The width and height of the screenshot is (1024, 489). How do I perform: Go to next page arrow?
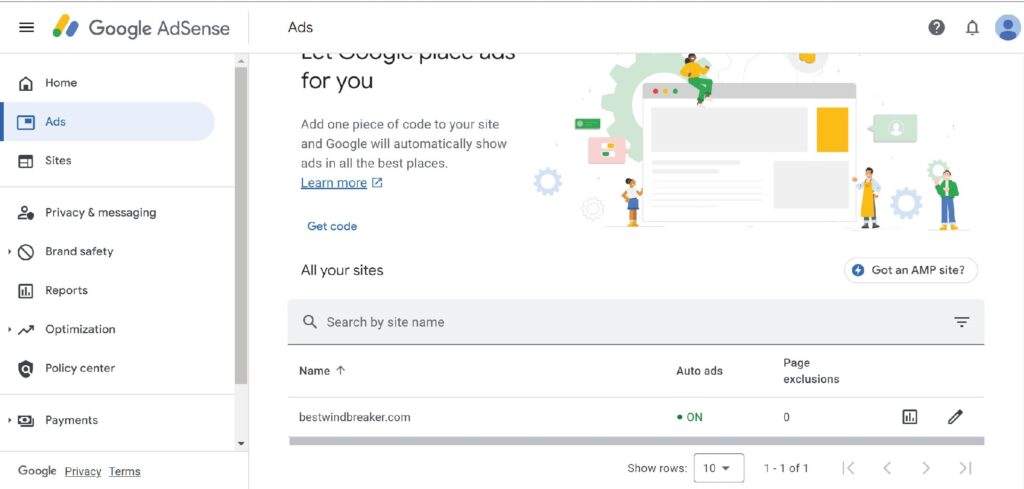point(925,467)
